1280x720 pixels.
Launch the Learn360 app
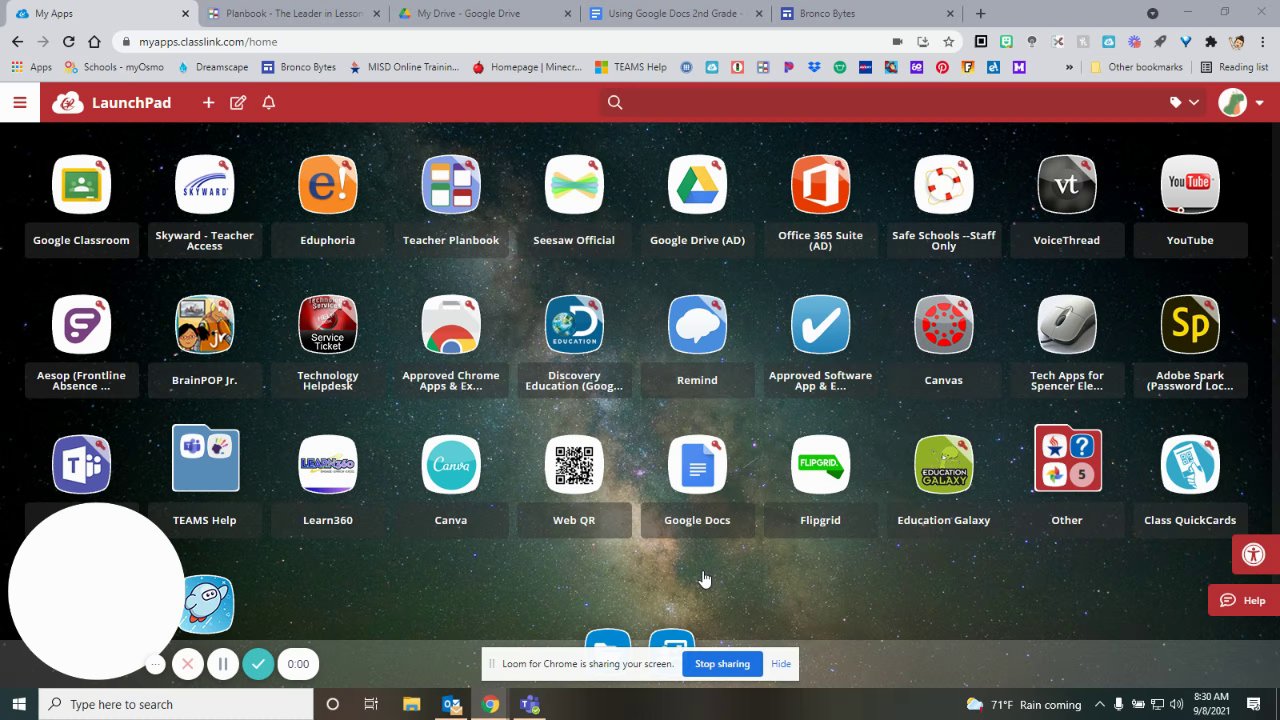coord(328,464)
